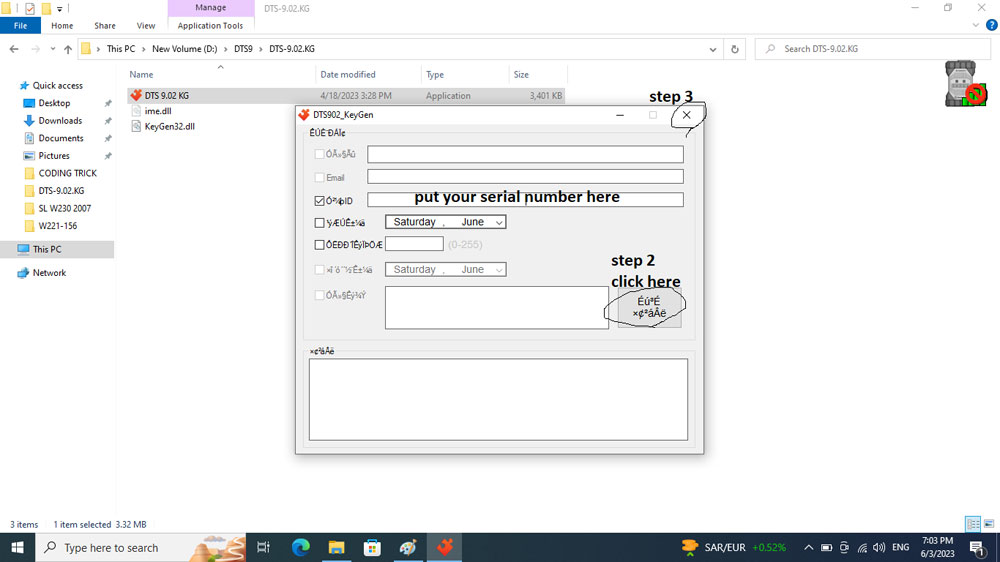1000x562 pixels.
Task: Open Microsoft Edge from the taskbar
Action: (x=300, y=547)
